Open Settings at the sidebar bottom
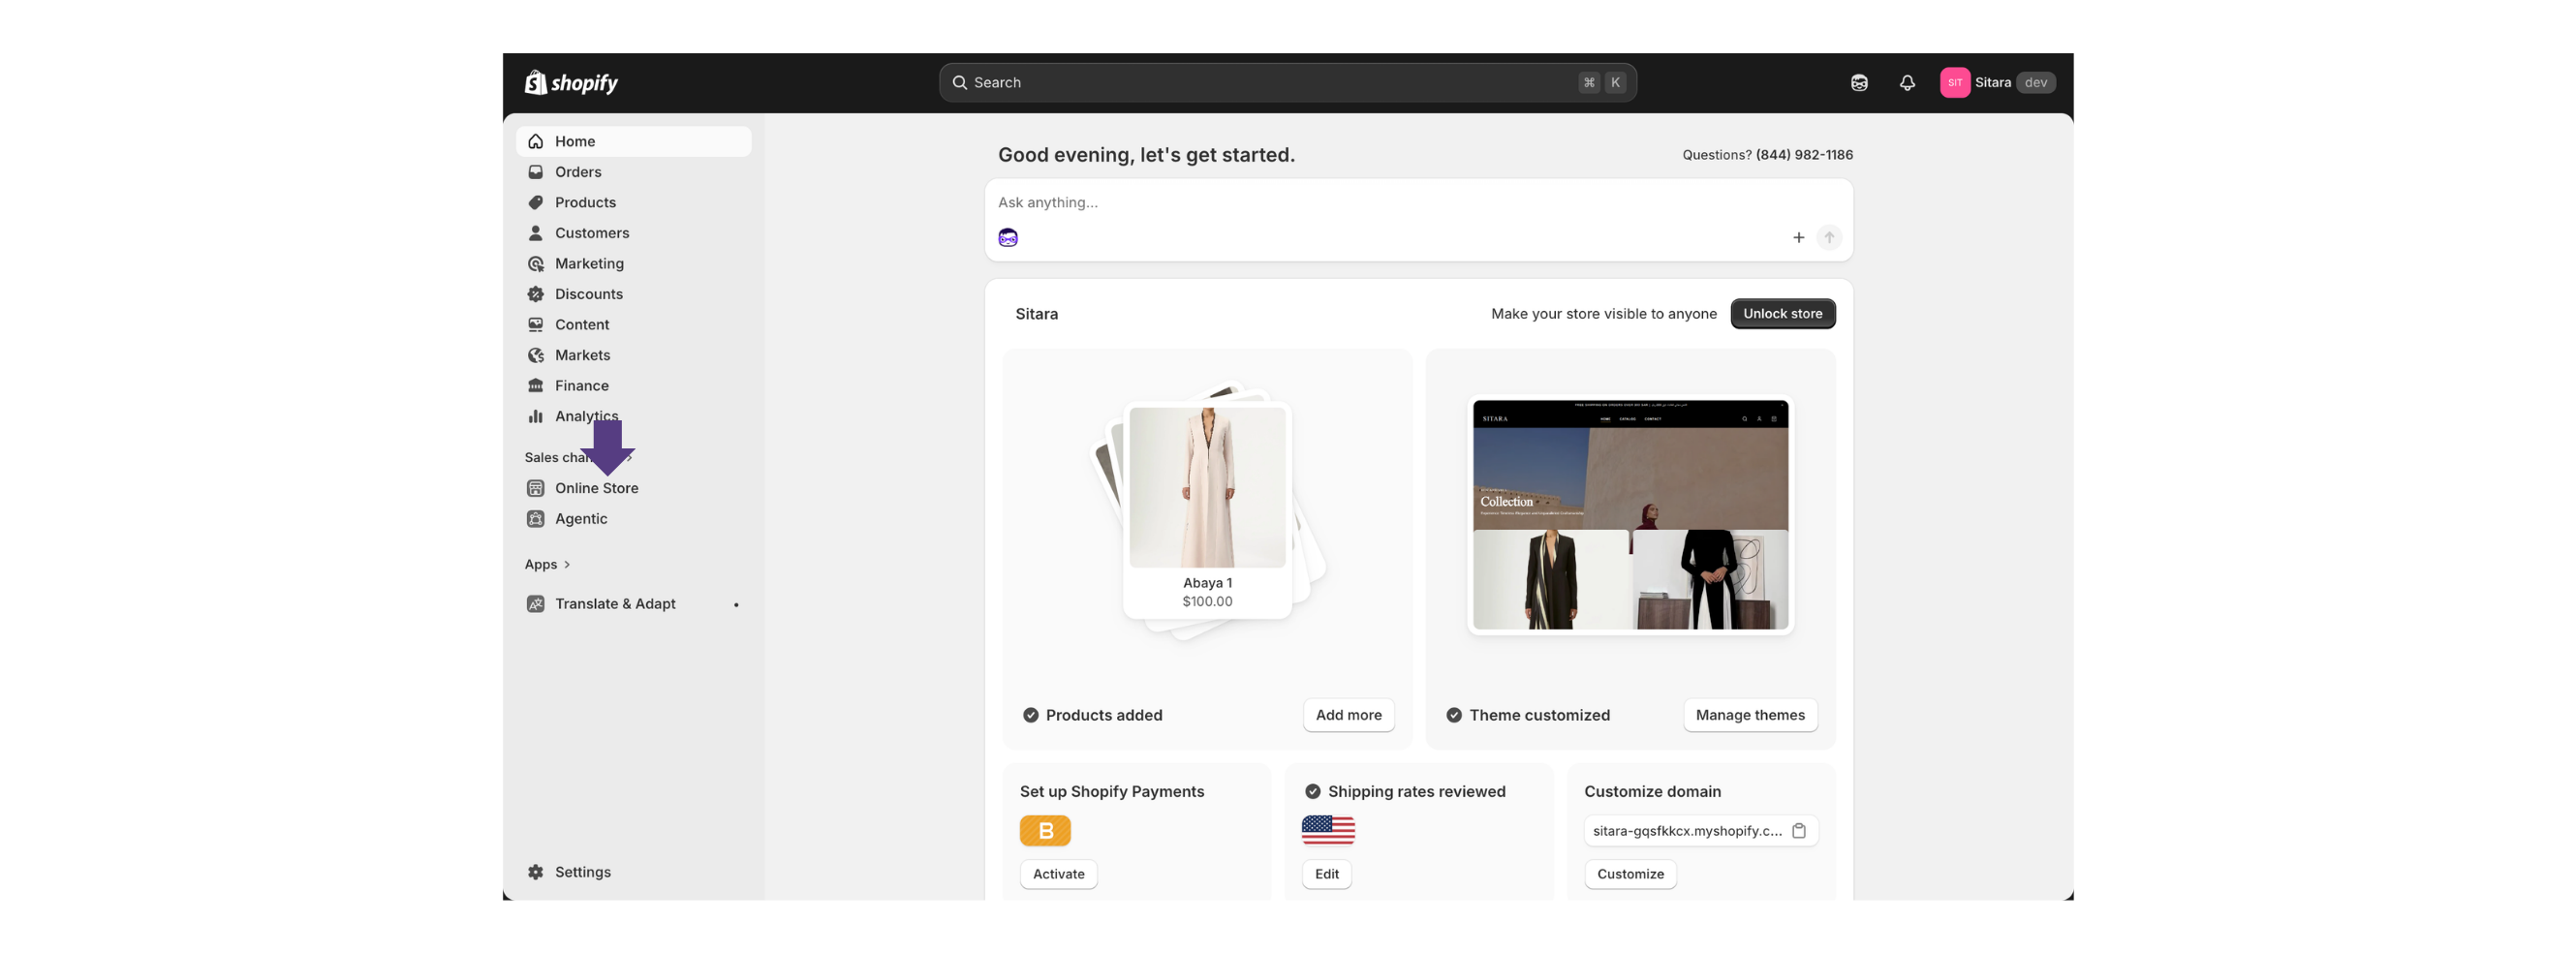Viewport: 2576px width, 953px height. coord(633,872)
